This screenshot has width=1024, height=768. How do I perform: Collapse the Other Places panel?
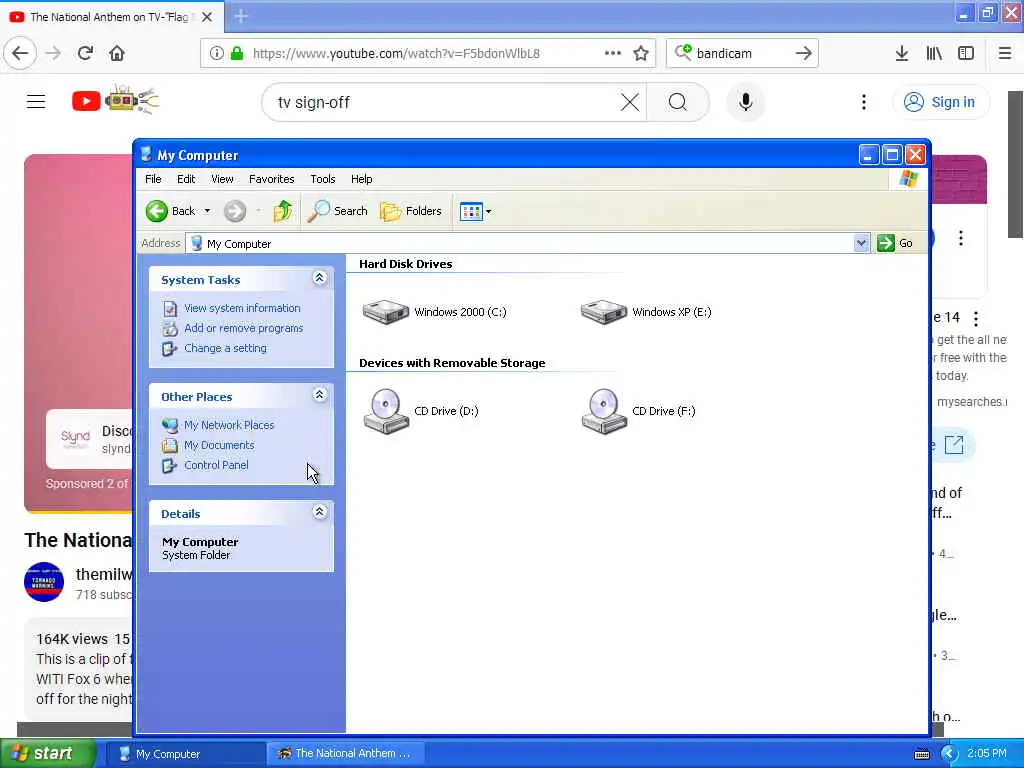(x=319, y=395)
